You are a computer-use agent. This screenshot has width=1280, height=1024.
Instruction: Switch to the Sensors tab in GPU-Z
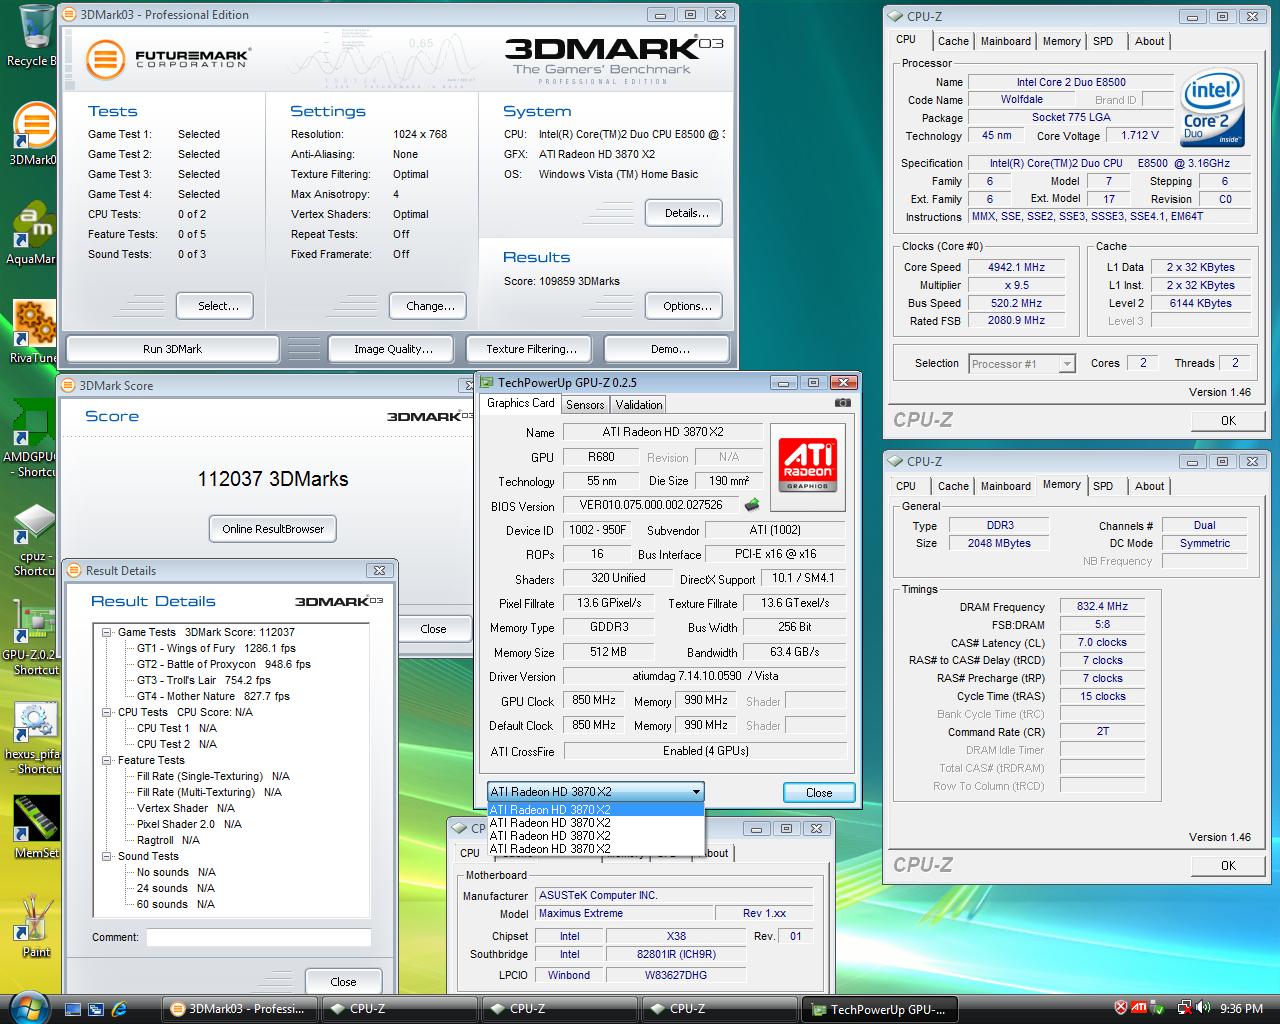[x=585, y=405]
